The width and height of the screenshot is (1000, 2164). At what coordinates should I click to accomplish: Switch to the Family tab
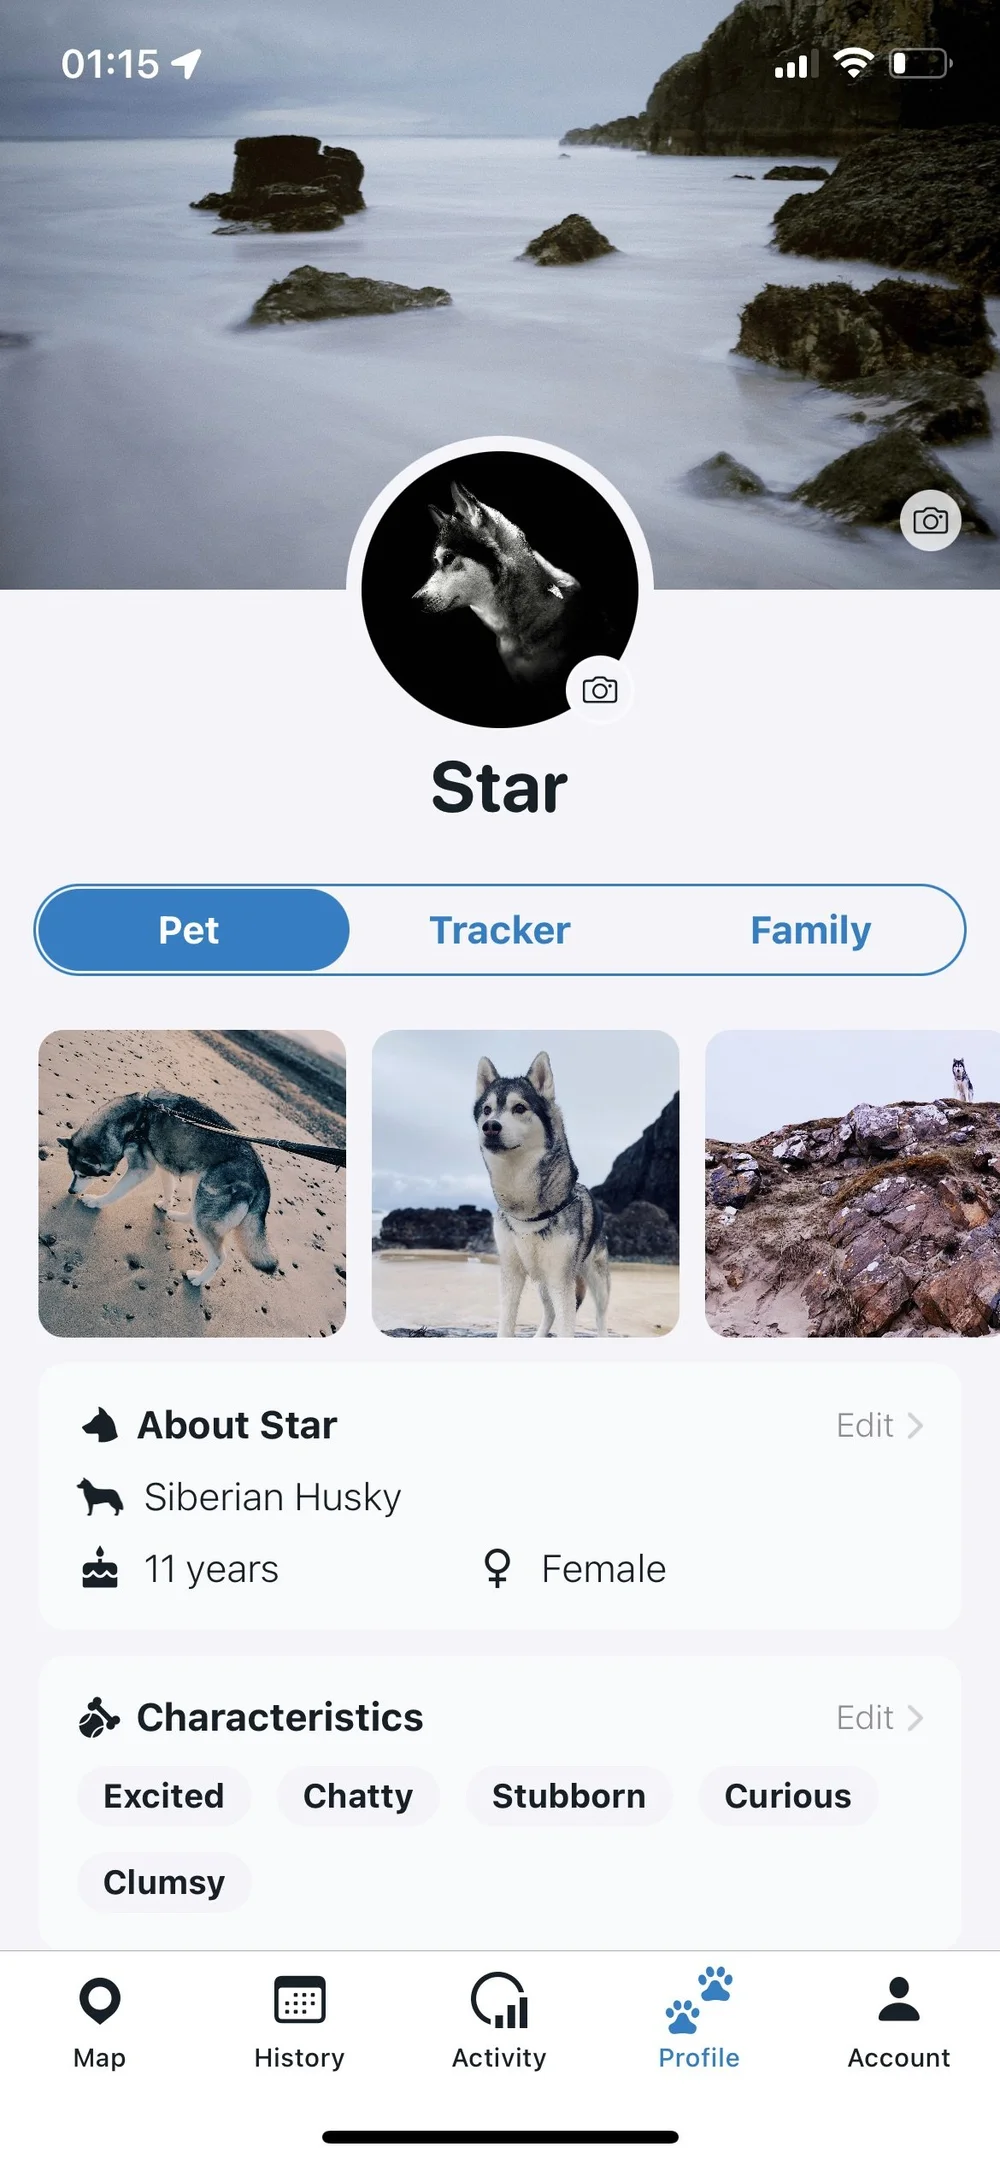point(810,930)
